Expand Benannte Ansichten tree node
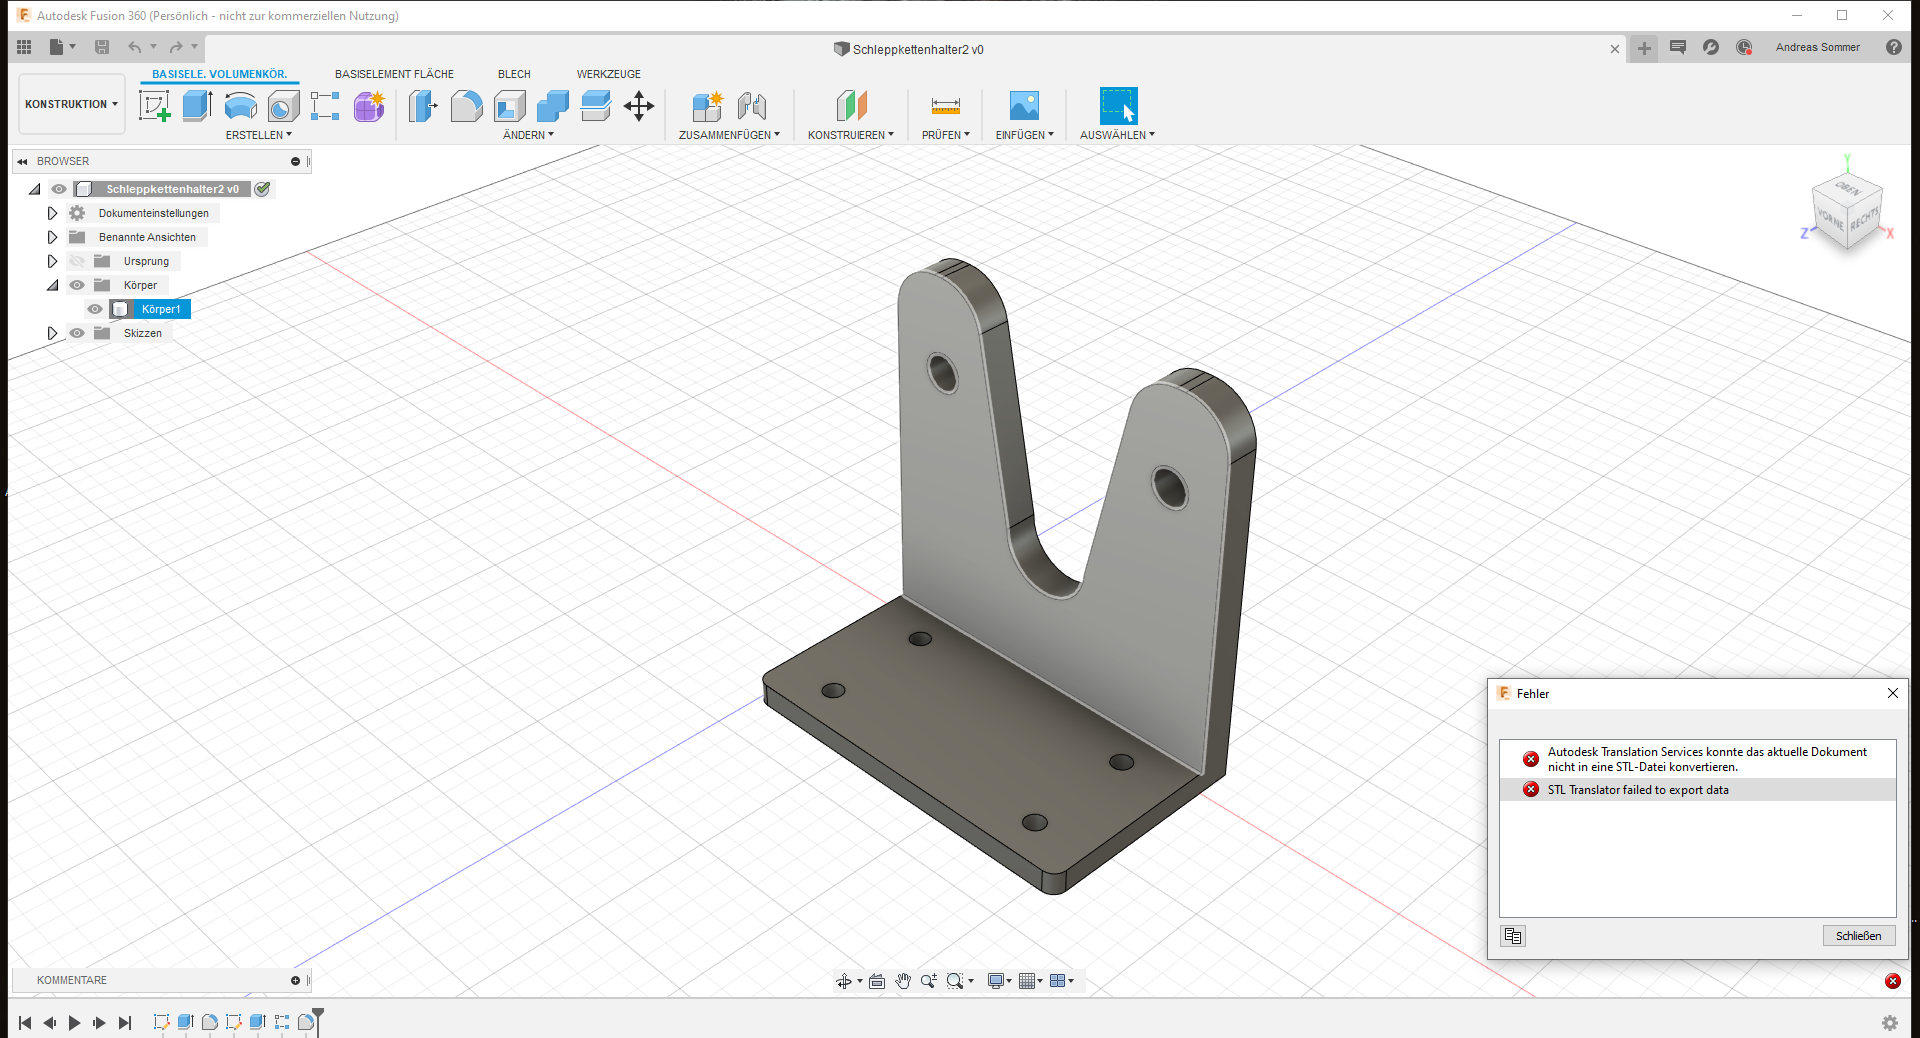Viewport: 1920px width, 1038px height. [x=52, y=237]
